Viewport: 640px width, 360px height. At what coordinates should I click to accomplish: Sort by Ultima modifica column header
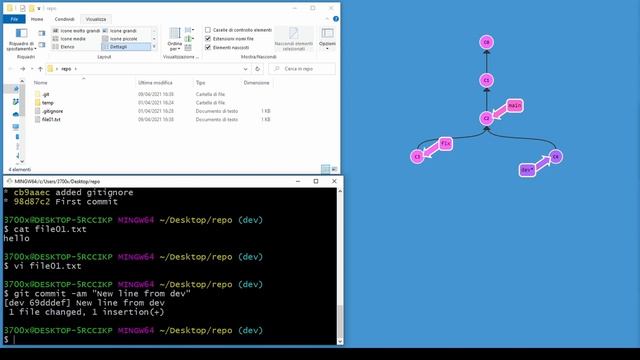click(x=155, y=83)
